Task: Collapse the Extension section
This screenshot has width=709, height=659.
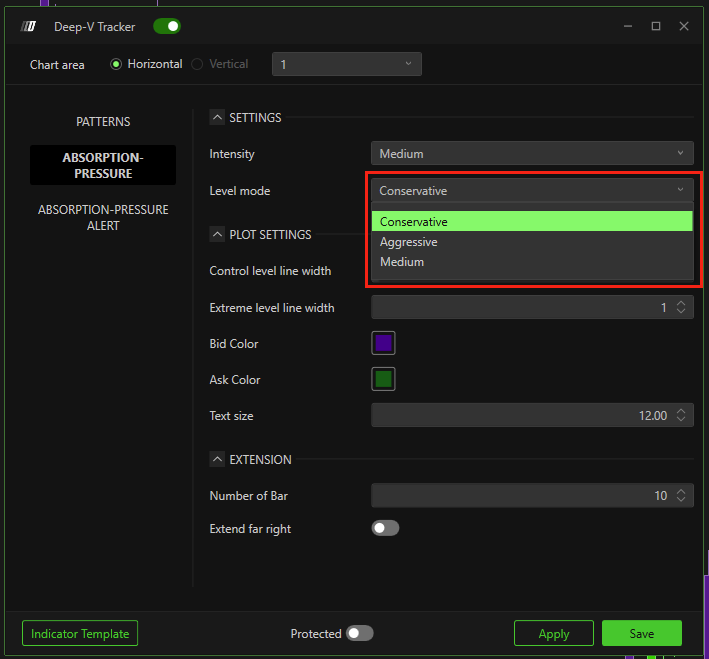Action: click(x=217, y=459)
